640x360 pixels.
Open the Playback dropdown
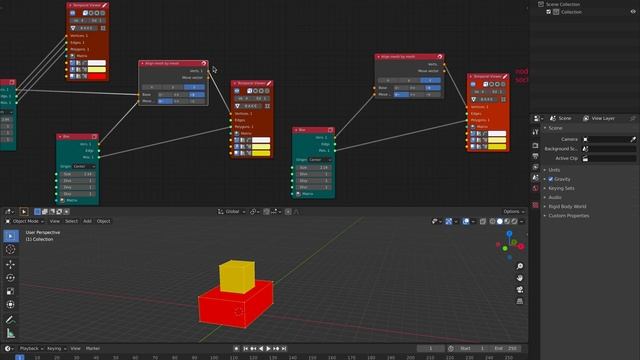point(31,349)
